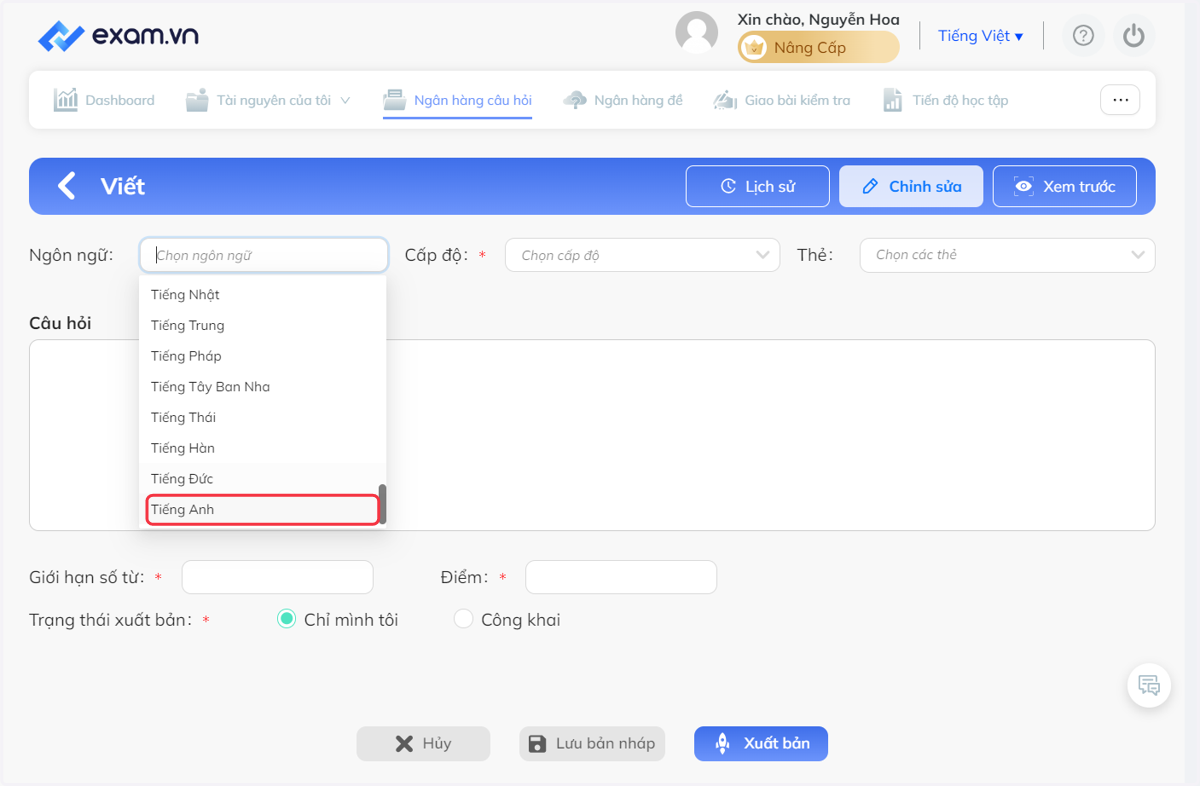
Task: Click the Chỉnh sửa edit button
Action: pos(911,186)
